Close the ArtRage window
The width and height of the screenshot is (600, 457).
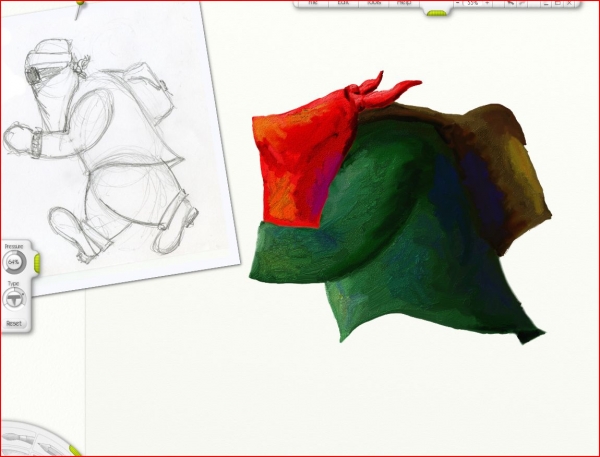pos(569,3)
